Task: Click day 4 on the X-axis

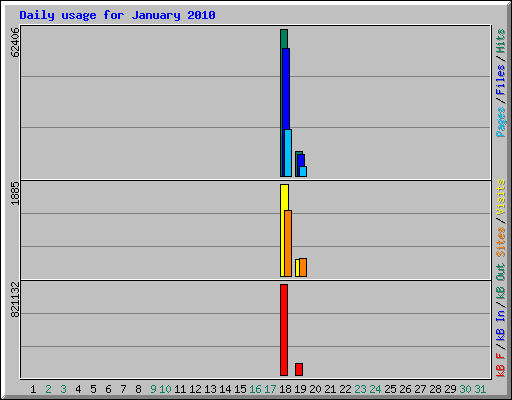Action: (x=78, y=389)
